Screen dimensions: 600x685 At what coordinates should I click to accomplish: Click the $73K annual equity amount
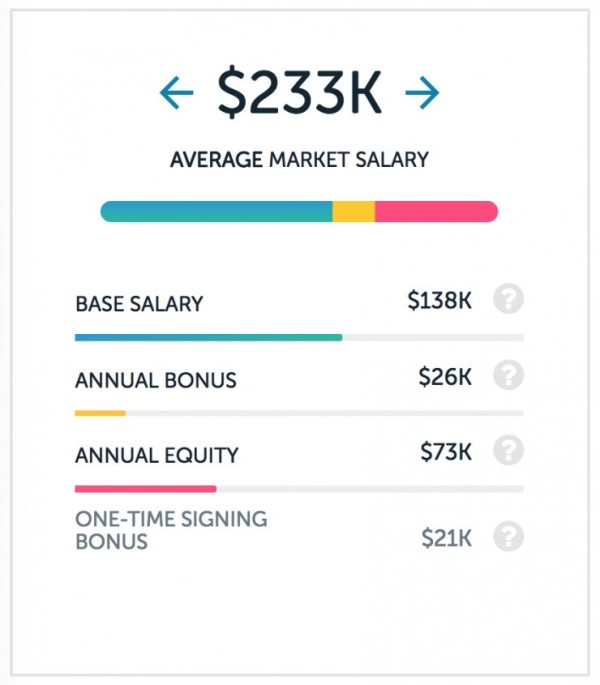click(x=445, y=452)
